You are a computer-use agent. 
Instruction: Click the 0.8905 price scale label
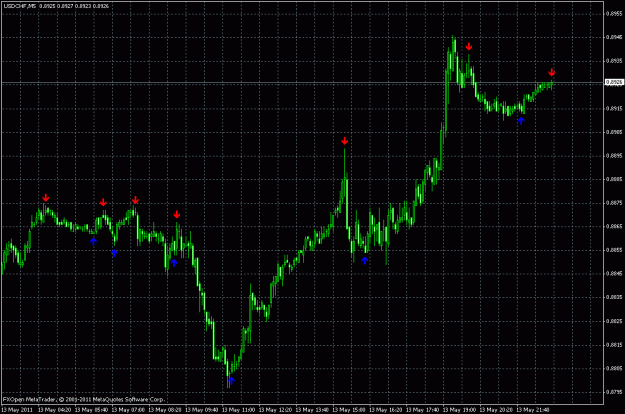point(614,132)
